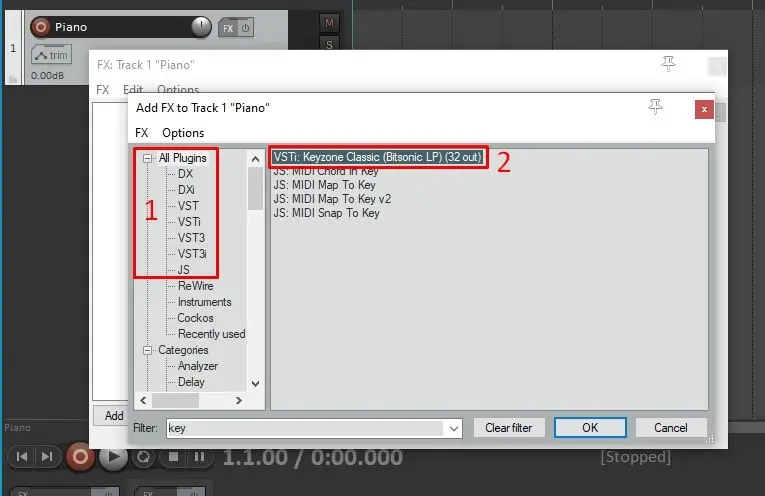Screen dimensions: 765x496
Task: Select JS: MIDI Chord in Key
Action: [x=325, y=171]
